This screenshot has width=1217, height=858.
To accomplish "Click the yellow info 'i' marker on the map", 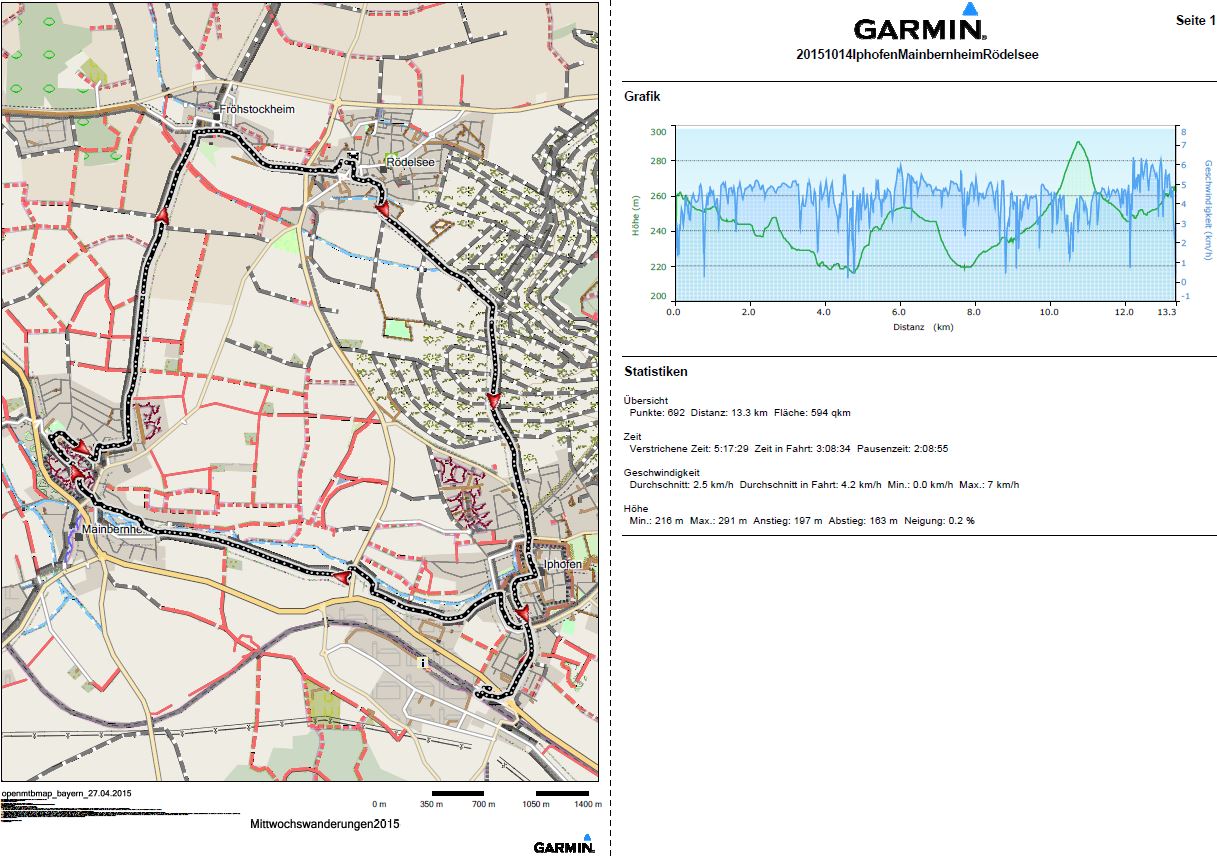I will click(423, 662).
